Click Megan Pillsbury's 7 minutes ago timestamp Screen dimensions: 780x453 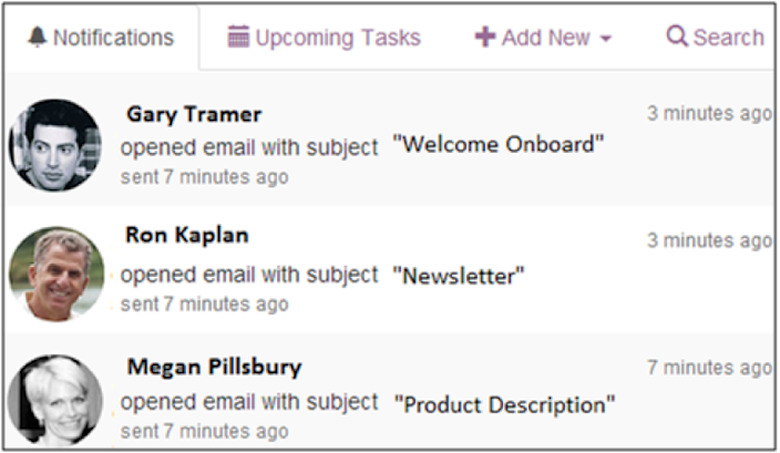[708, 367]
